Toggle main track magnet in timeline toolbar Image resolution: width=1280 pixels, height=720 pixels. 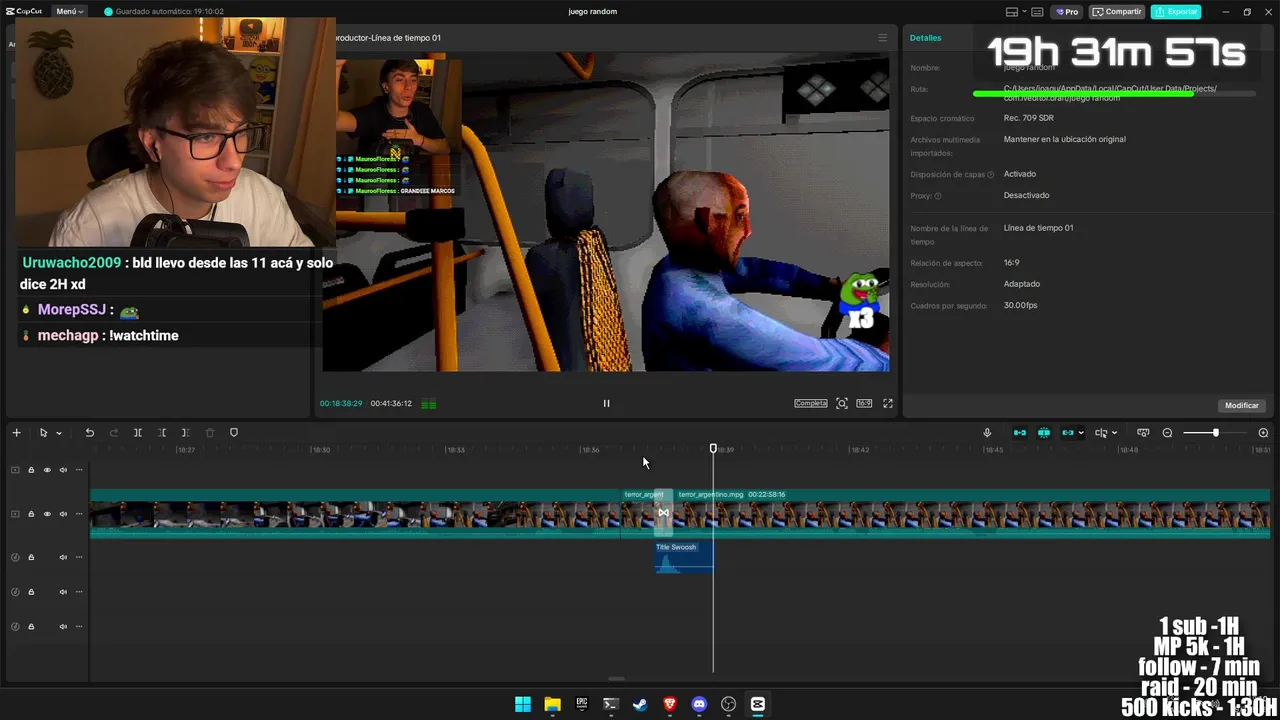1020,433
